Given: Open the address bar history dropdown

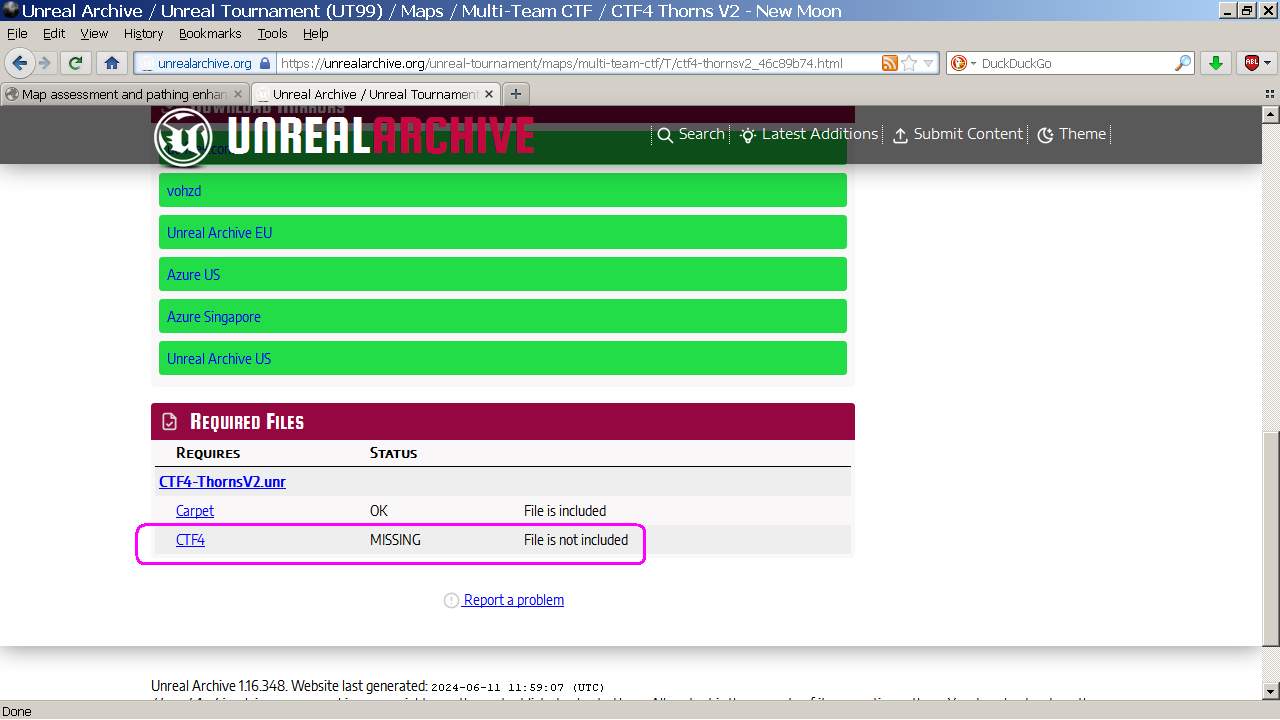Looking at the screenshot, I should pos(928,63).
